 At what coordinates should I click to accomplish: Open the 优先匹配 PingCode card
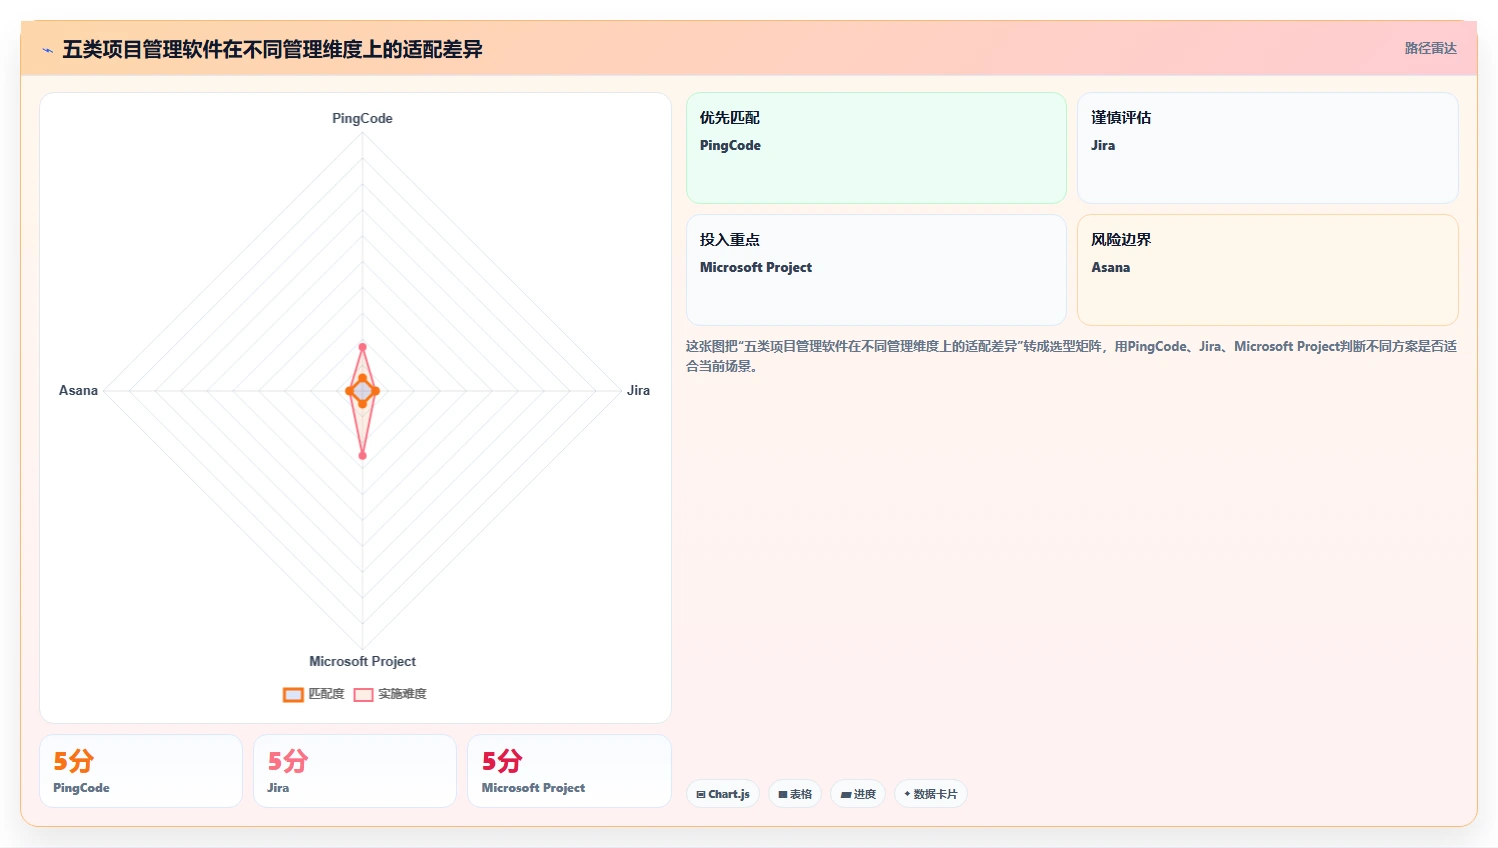tap(876, 148)
